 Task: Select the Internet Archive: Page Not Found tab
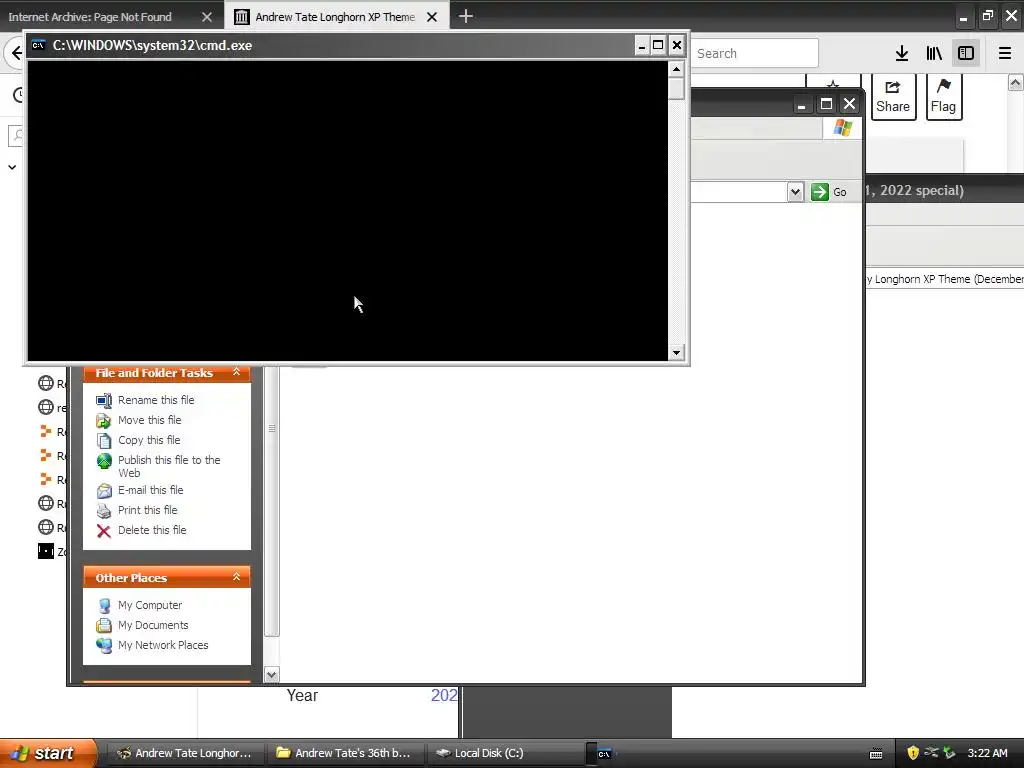pyautogui.click(x=90, y=17)
